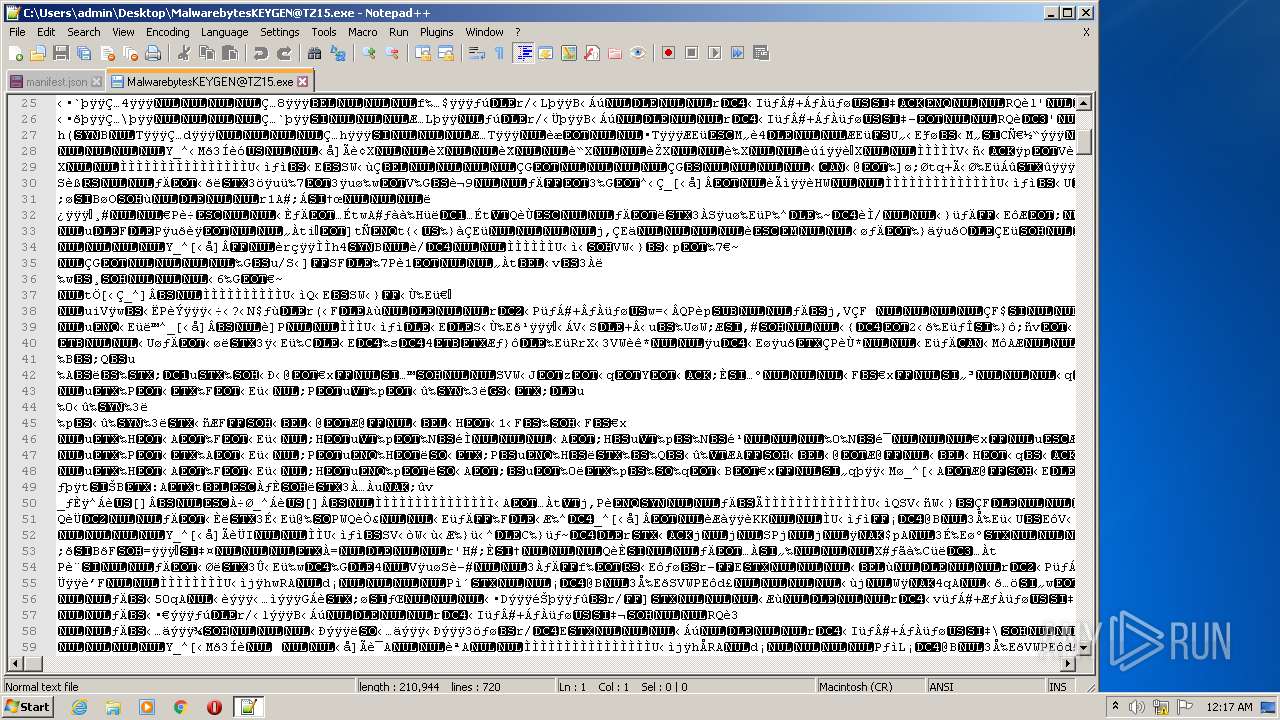
Task: Close the MalwarebytesKEYGEN@TZ15.exe tab
Action: coord(303,81)
